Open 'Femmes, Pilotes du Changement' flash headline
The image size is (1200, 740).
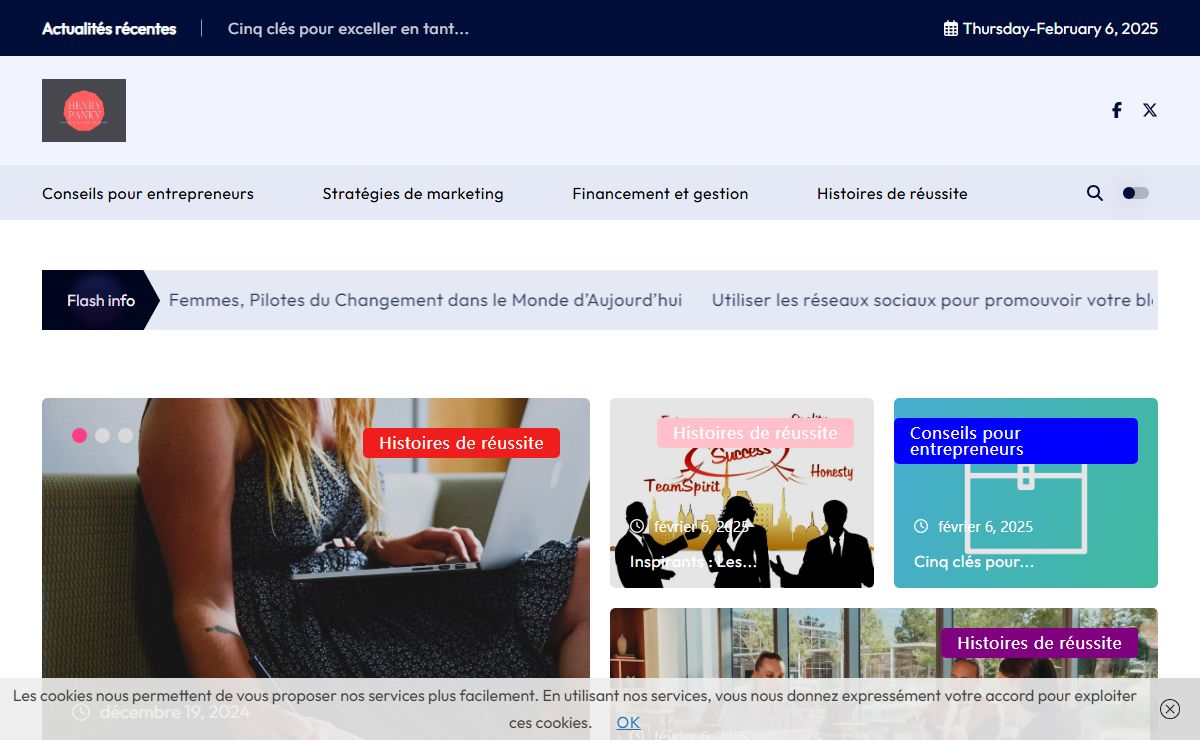point(426,300)
